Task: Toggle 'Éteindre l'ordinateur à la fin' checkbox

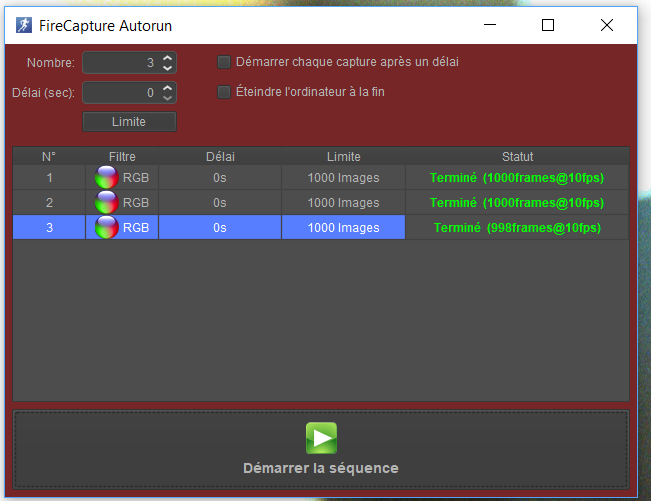Action: click(x=224, y=92)
